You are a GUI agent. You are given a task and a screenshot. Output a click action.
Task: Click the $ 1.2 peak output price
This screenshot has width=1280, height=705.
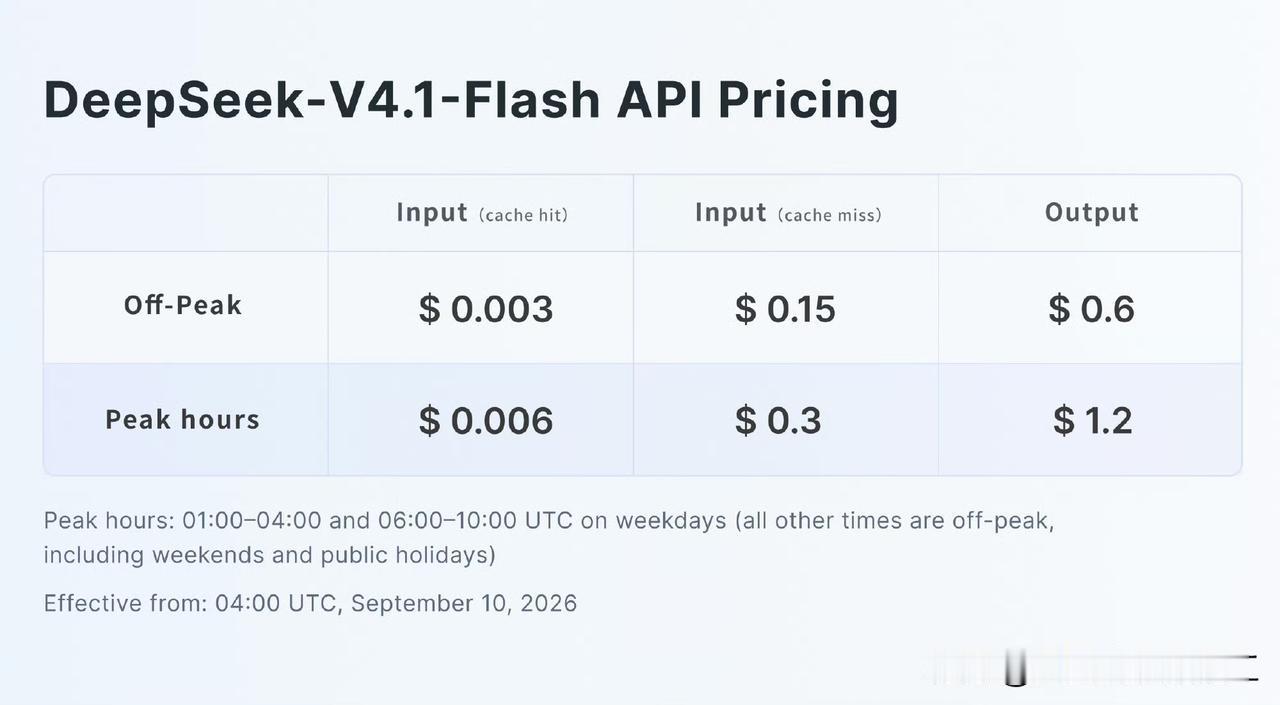(1092, 421)
